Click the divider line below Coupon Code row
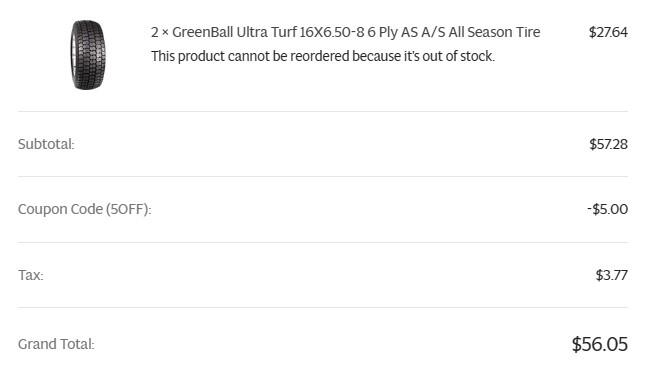Image resolution: width=659 pixels, height=376 pixels. (x=323, y=242)
